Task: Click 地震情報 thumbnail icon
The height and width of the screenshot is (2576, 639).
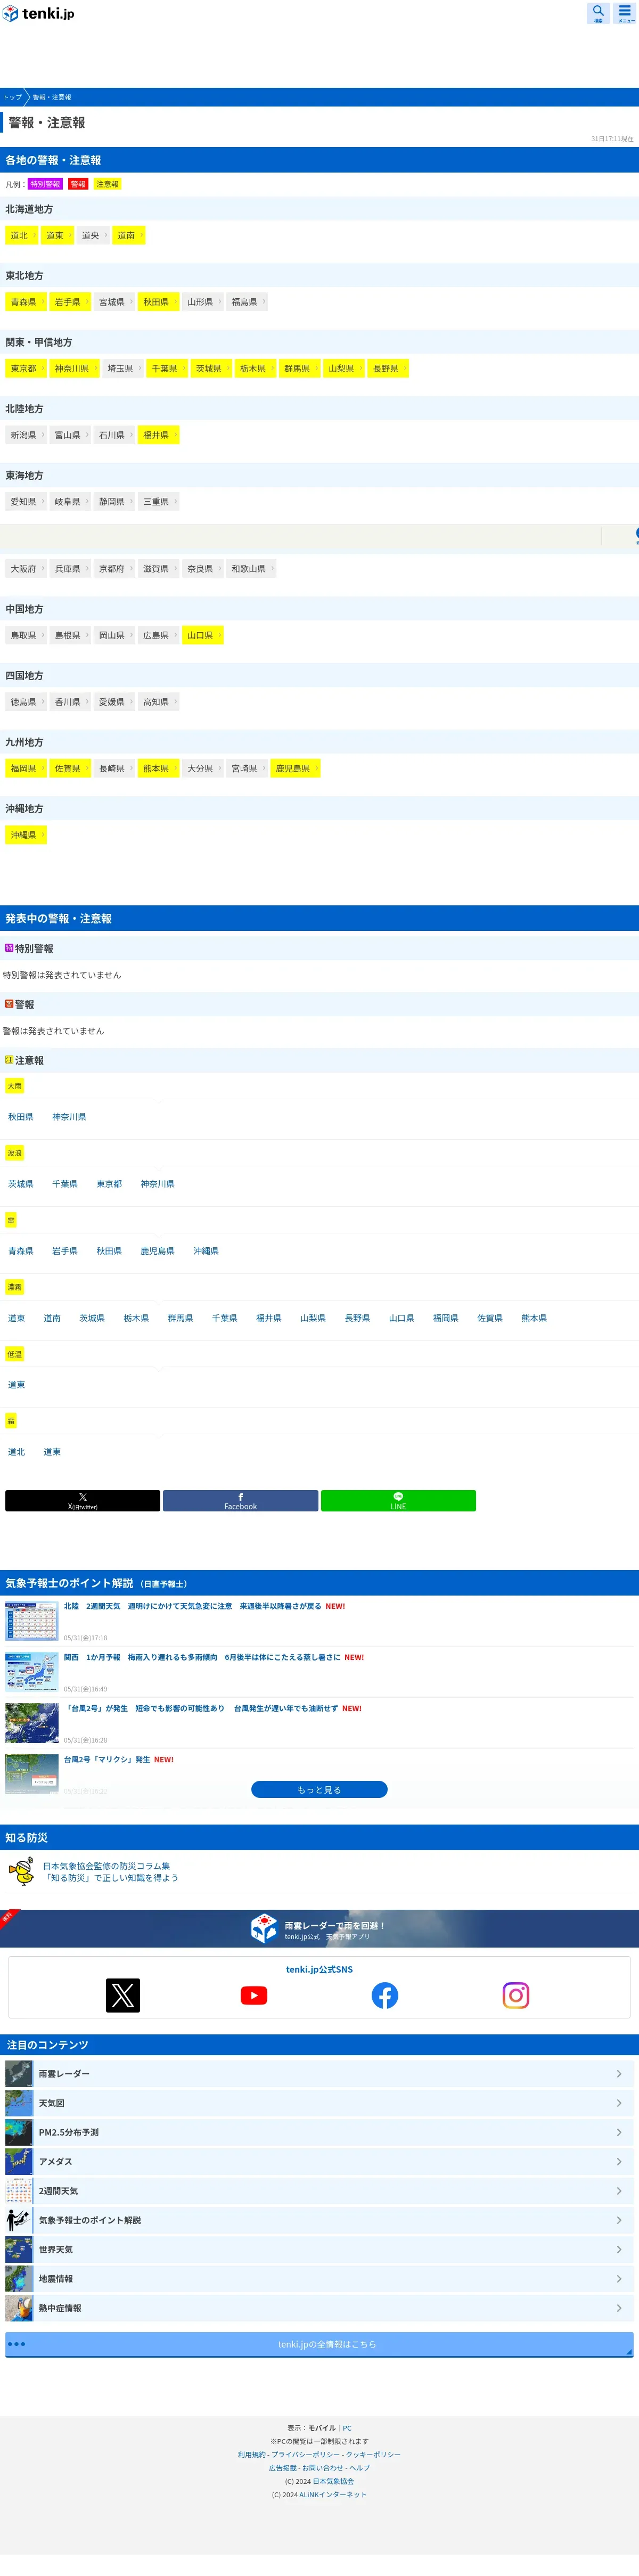Action: click(x=19, y=2278)
